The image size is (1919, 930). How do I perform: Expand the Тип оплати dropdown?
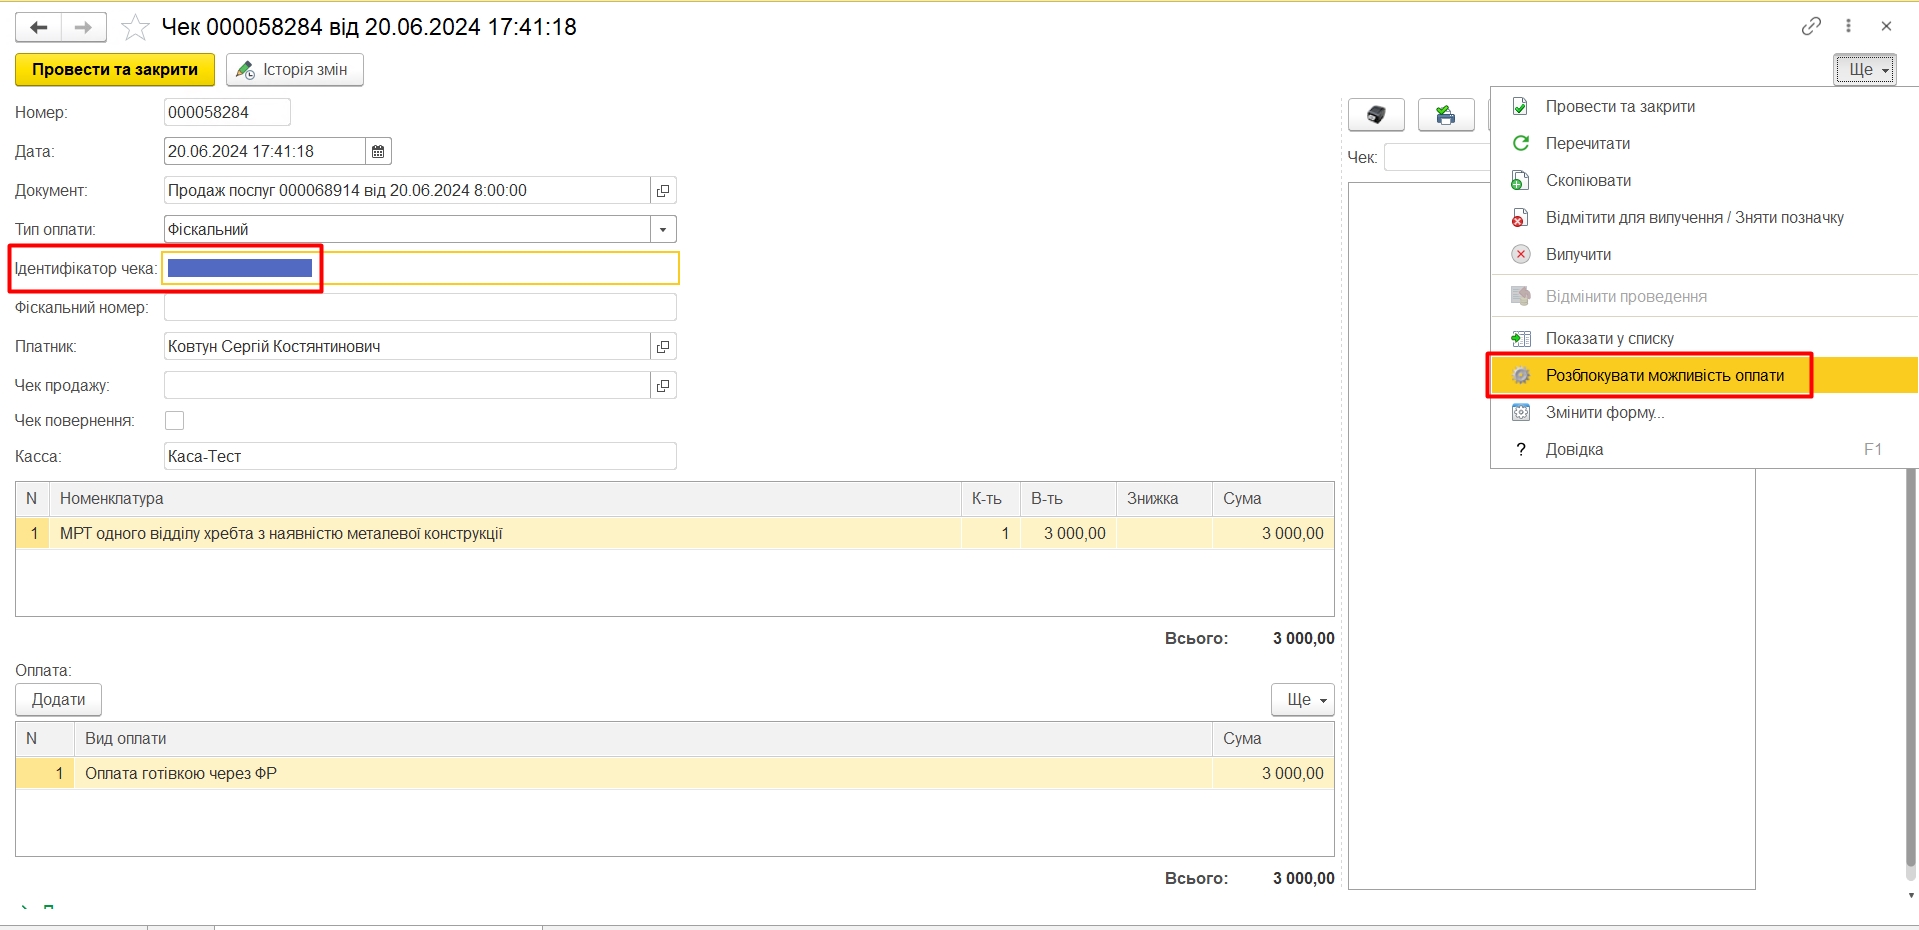pos(663,230)
